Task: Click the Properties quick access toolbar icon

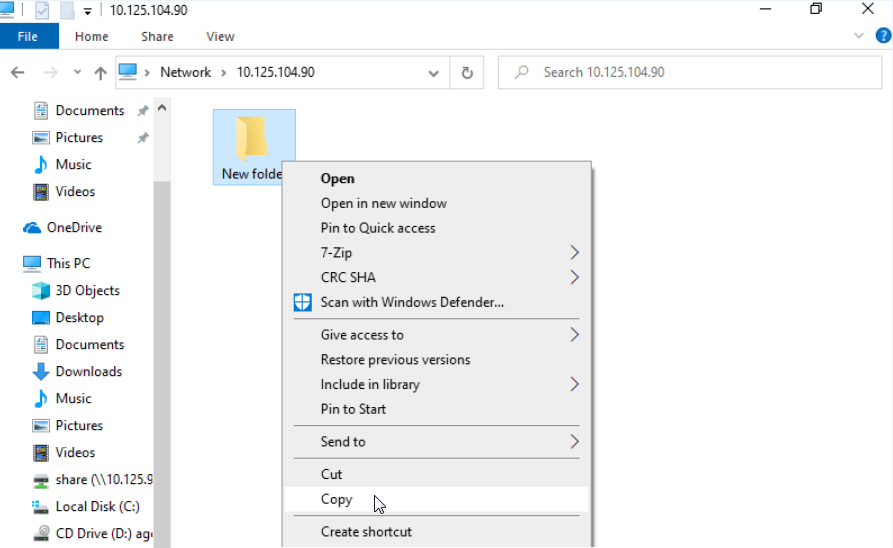Action: [x=42, y=10]
